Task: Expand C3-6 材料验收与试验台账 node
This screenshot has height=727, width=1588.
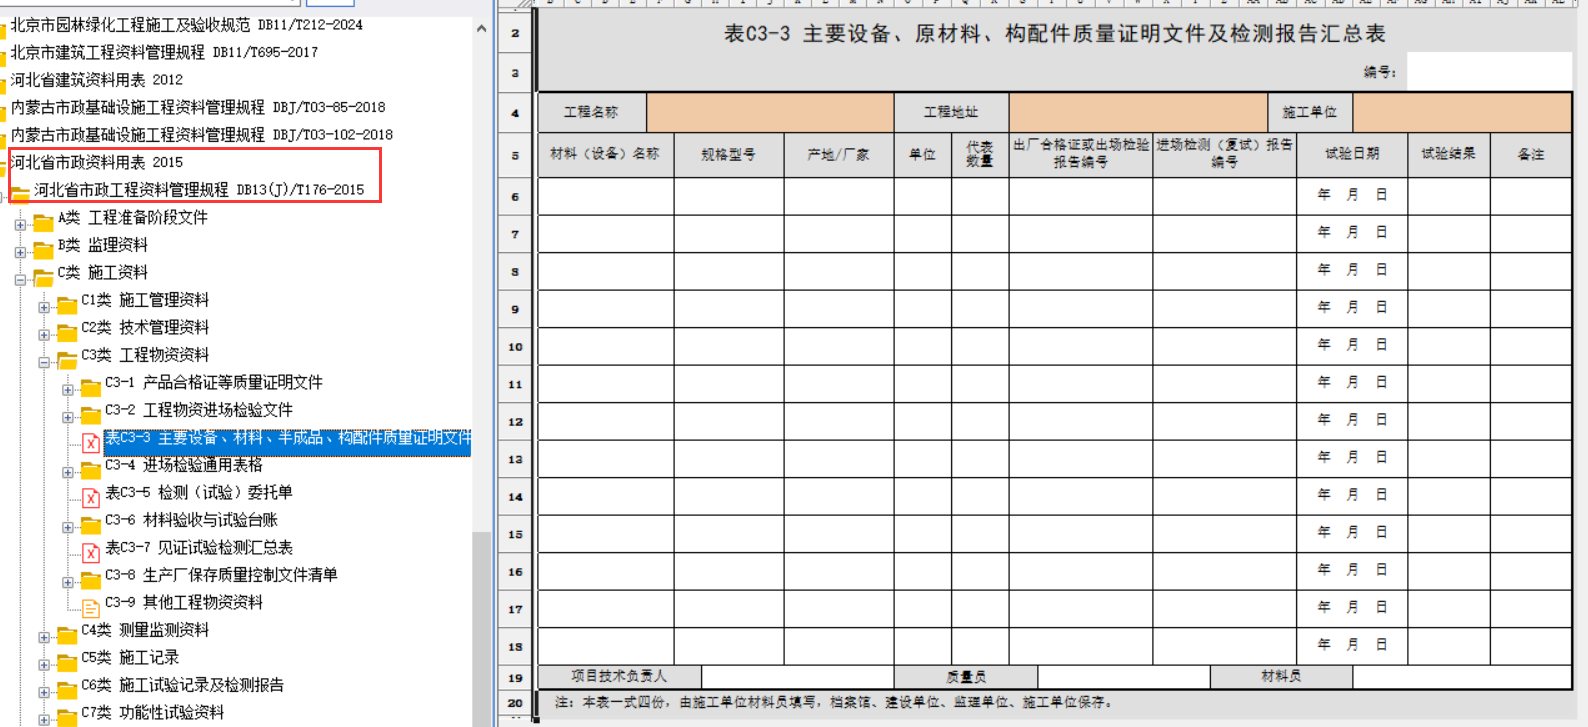Action: 68,527
